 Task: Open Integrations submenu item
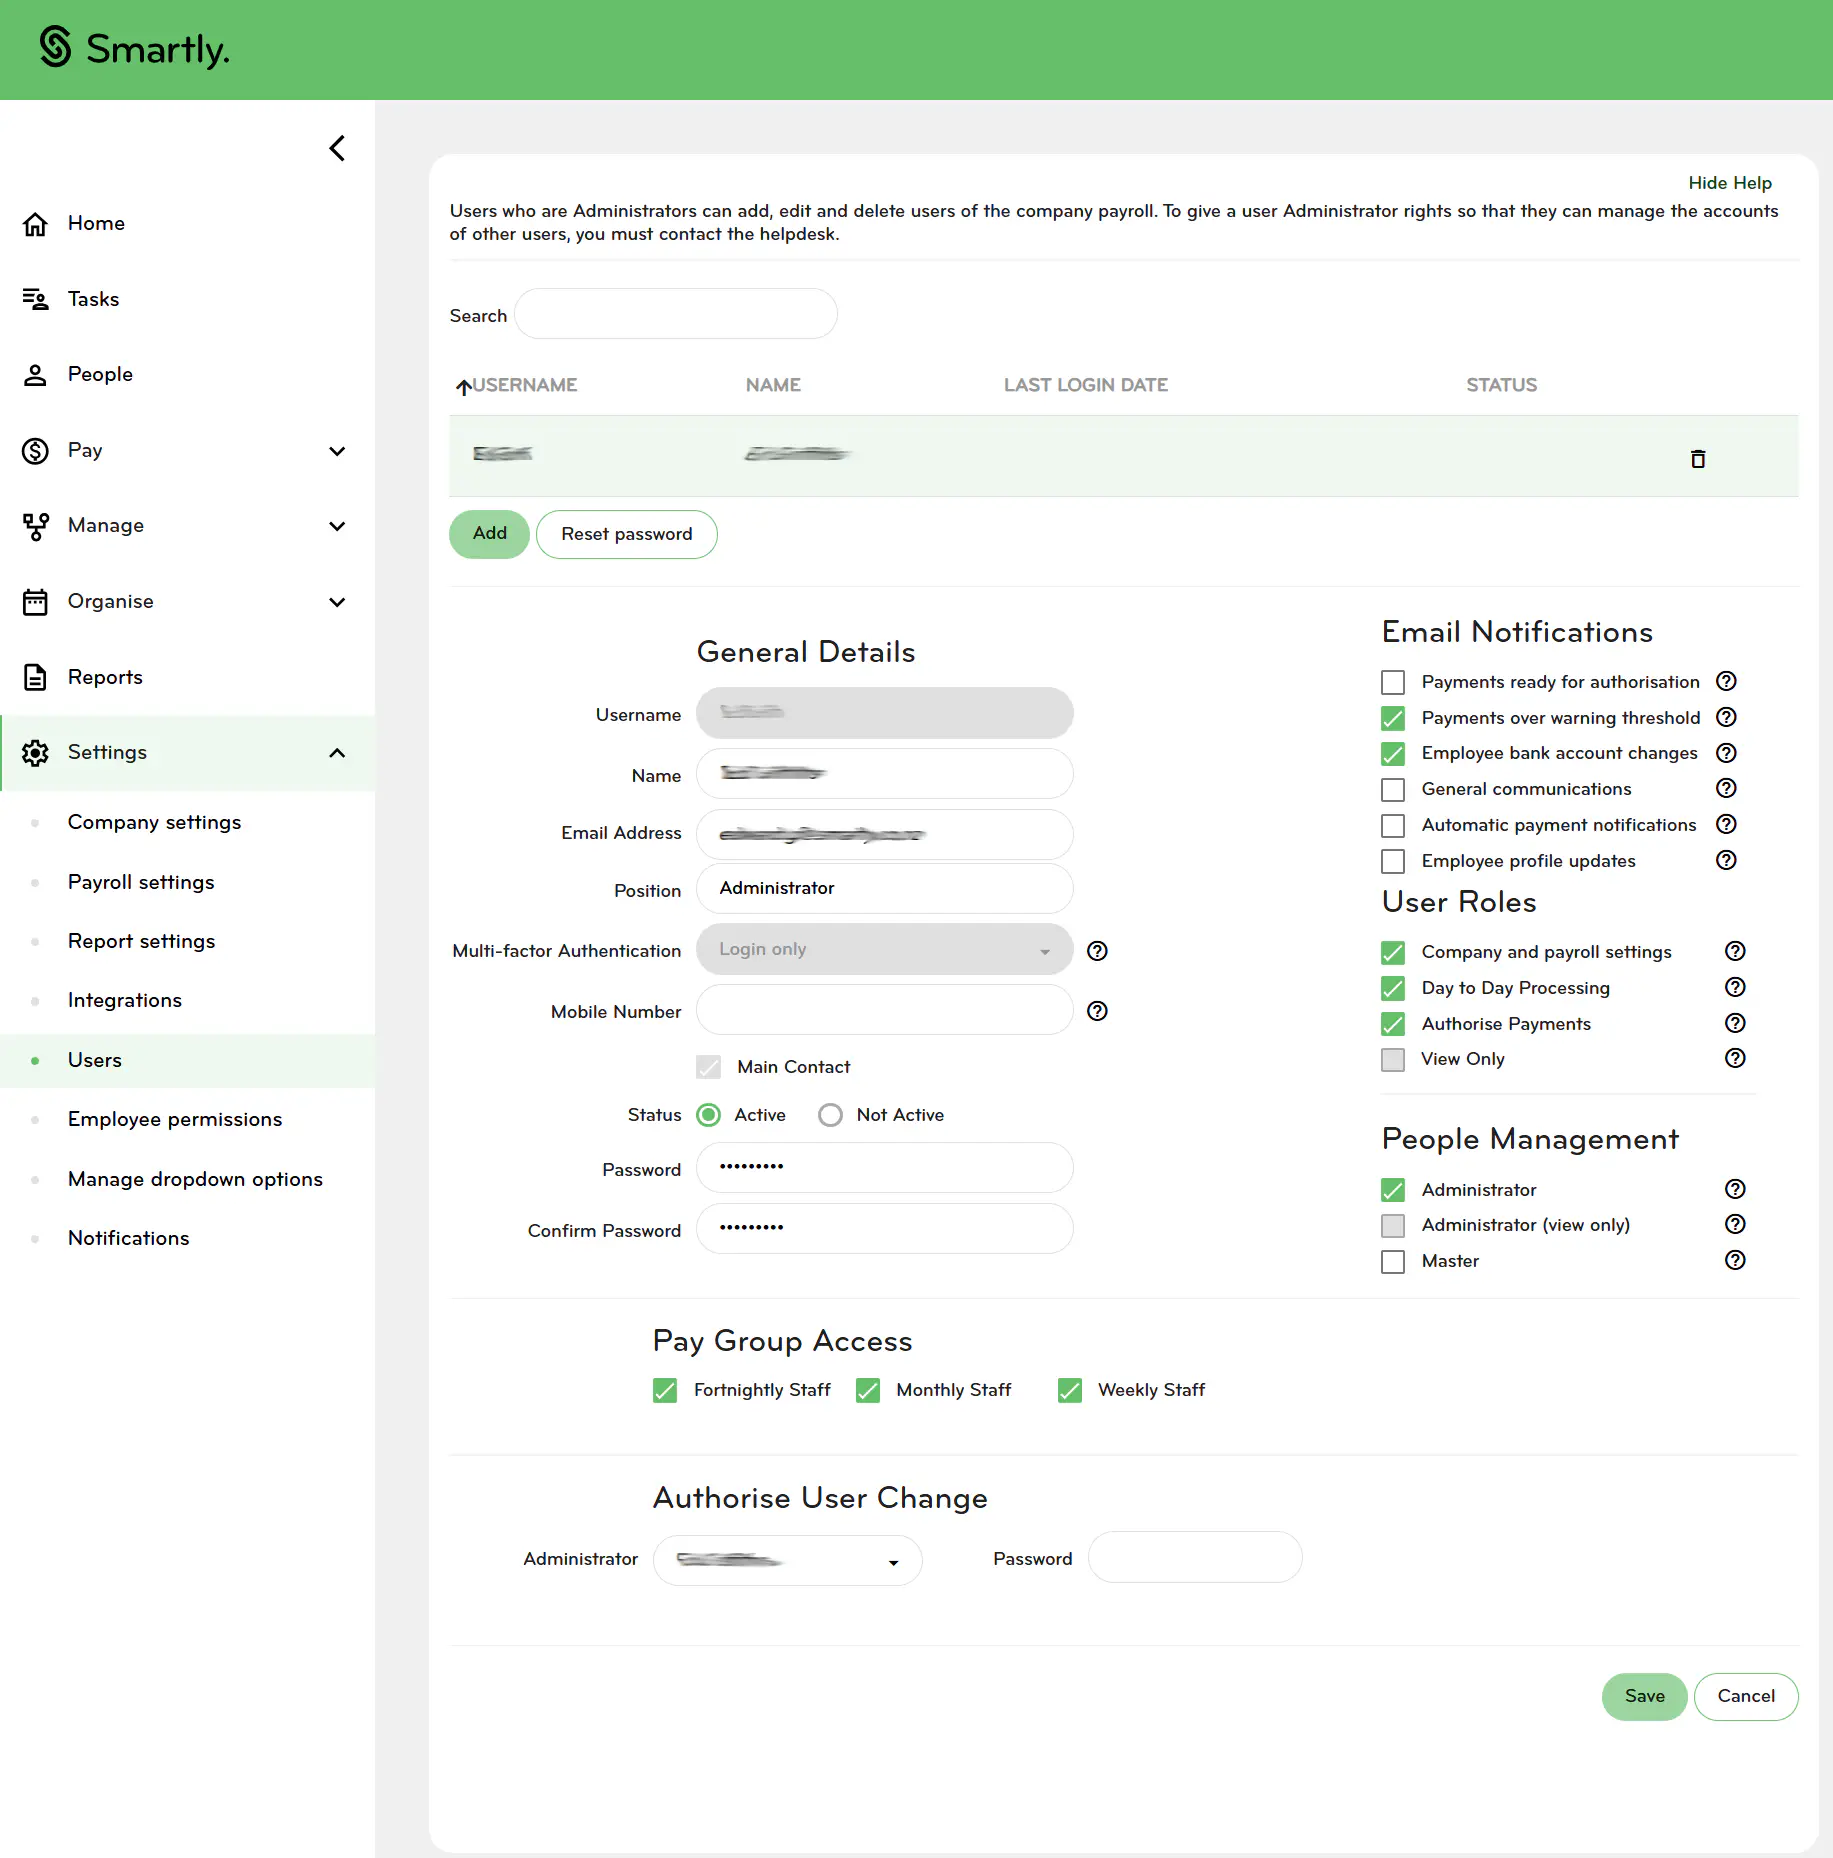click(125, 1000)
